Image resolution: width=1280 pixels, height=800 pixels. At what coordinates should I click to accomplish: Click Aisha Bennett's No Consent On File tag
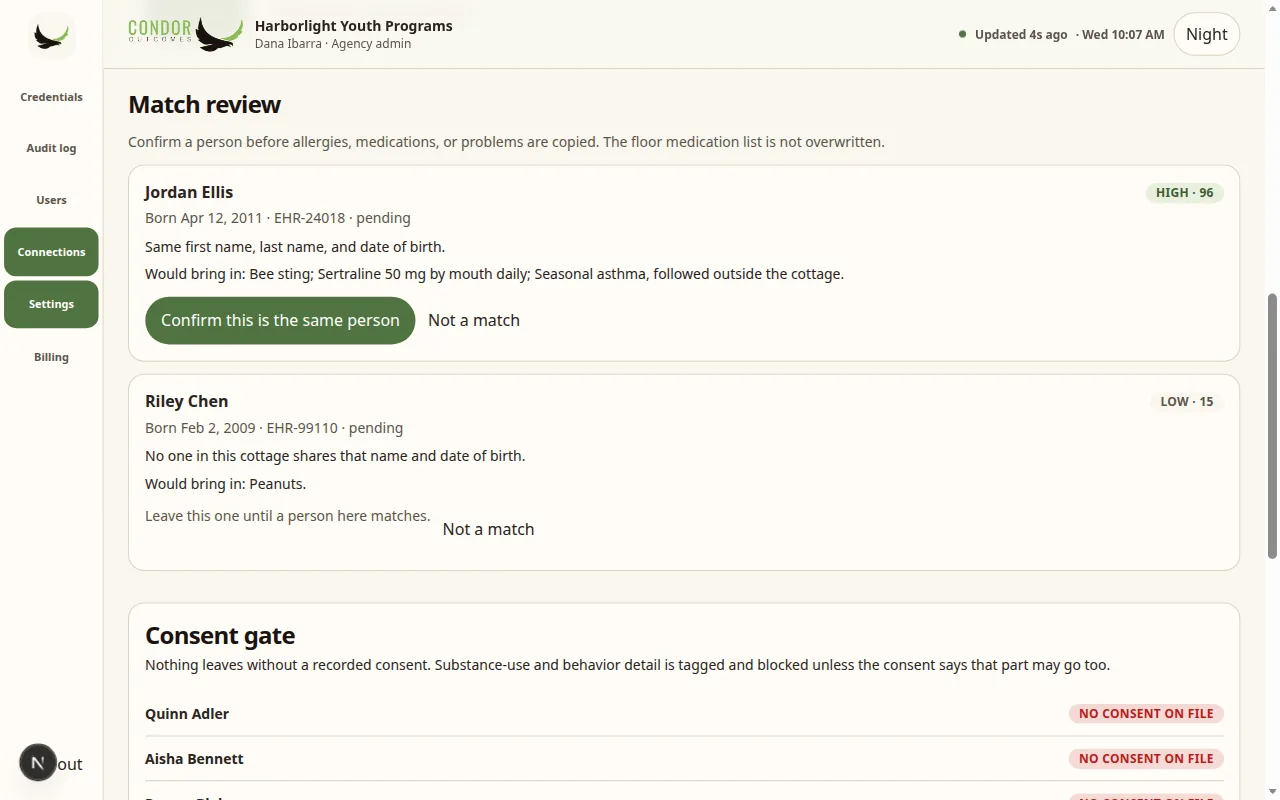[1146, 758]
